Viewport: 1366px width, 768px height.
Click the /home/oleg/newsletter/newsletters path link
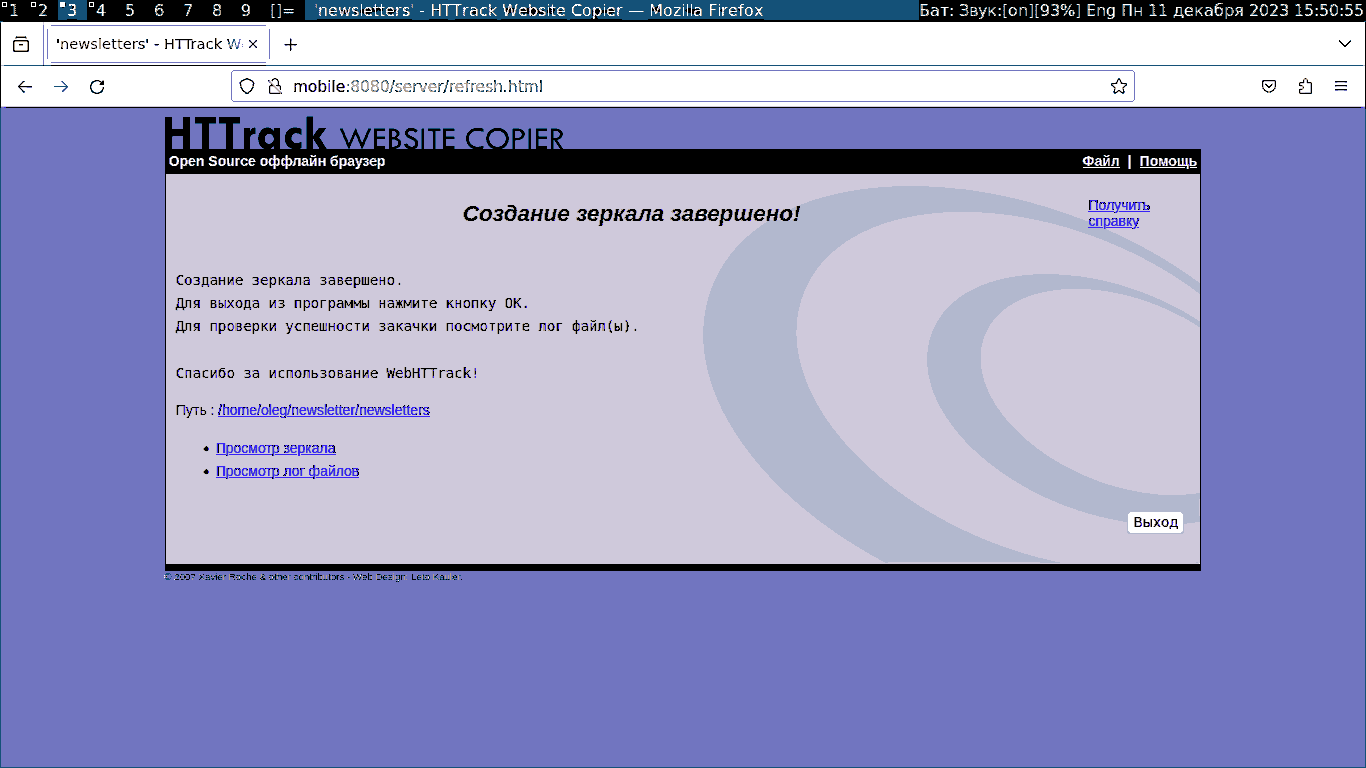(x=324, y=411)
